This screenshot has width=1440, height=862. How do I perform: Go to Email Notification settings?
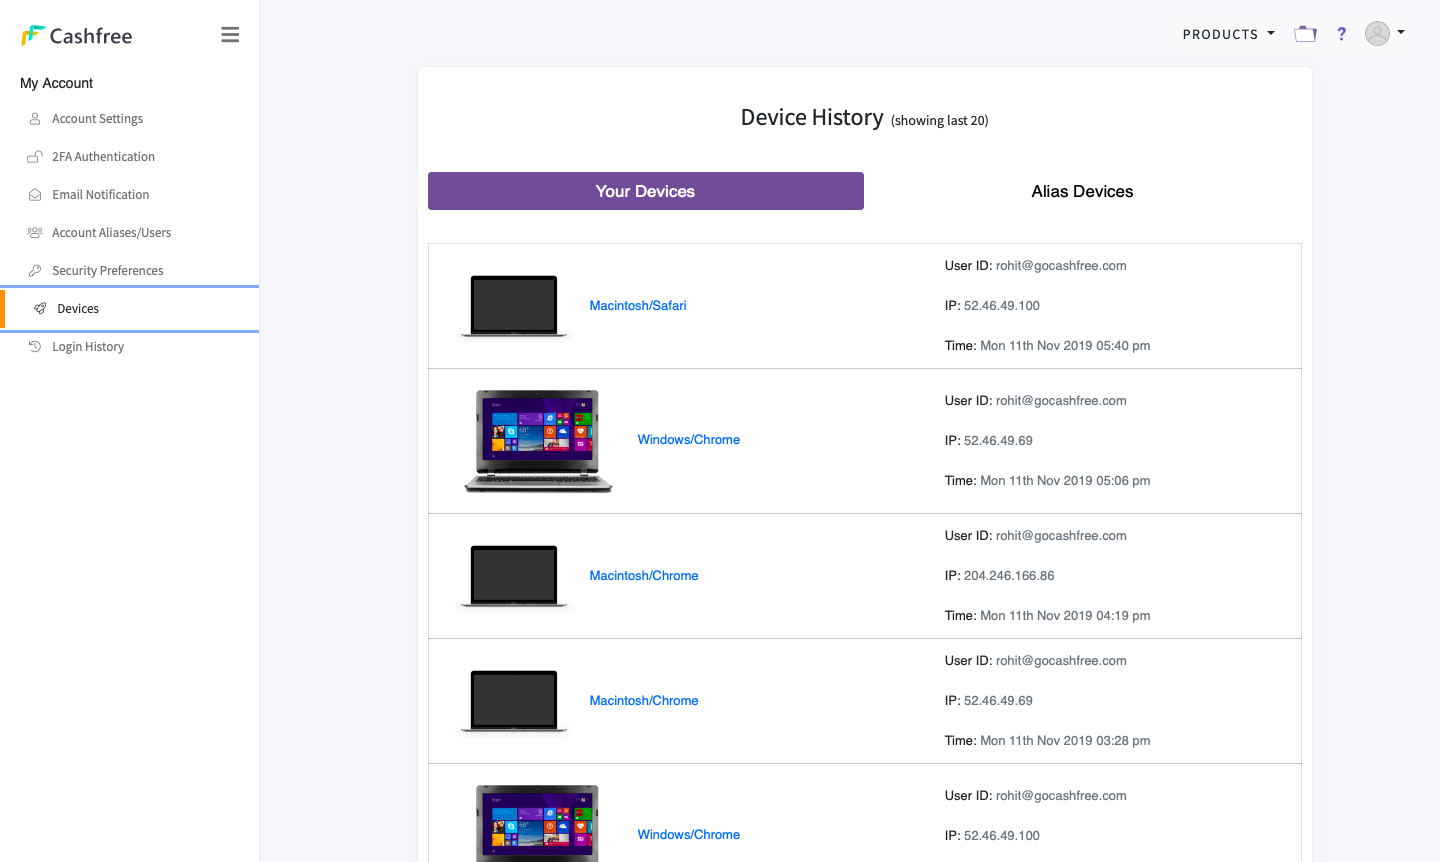click(x=101, y=195)
